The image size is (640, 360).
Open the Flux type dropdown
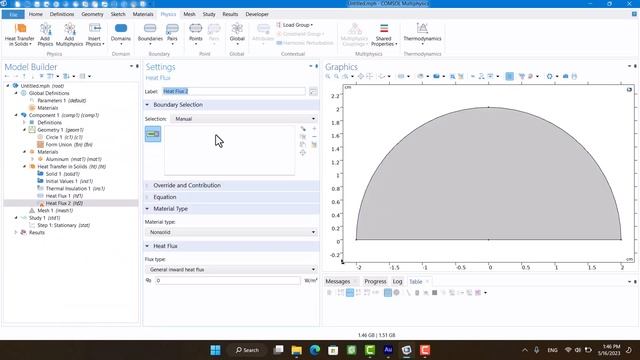pos(231,269)
